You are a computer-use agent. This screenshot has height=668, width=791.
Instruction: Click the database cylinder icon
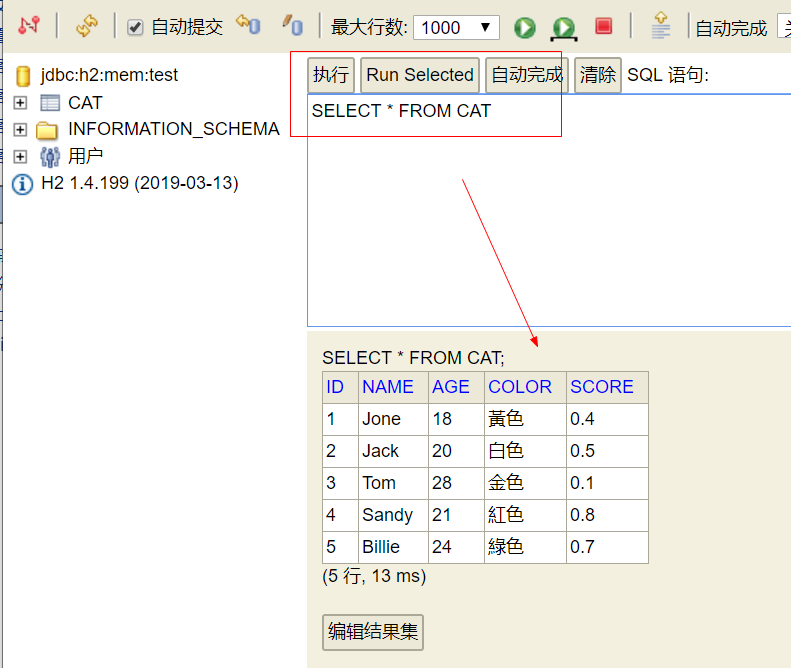(x=23, y=76)
